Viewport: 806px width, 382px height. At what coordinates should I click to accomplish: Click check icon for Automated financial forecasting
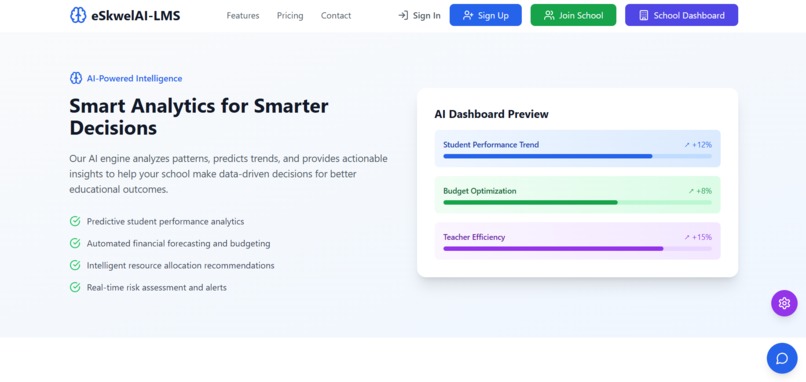point(75,243)
